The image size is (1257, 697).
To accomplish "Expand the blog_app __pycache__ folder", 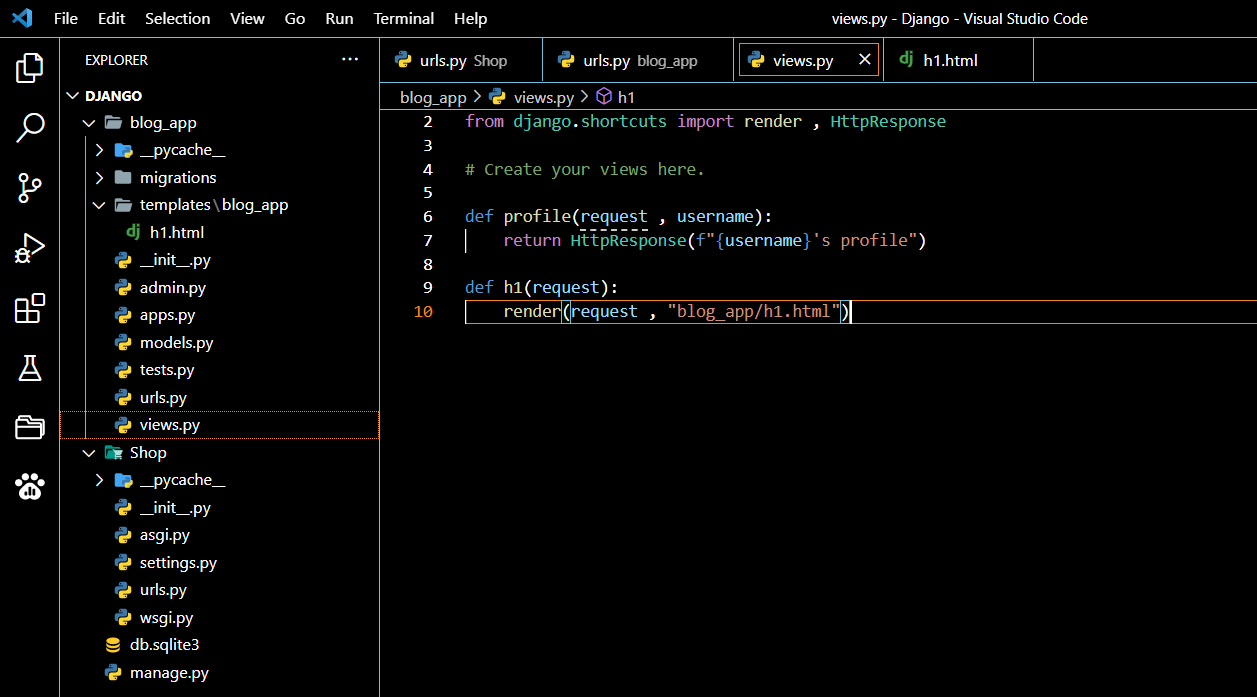I will point(99,150).
